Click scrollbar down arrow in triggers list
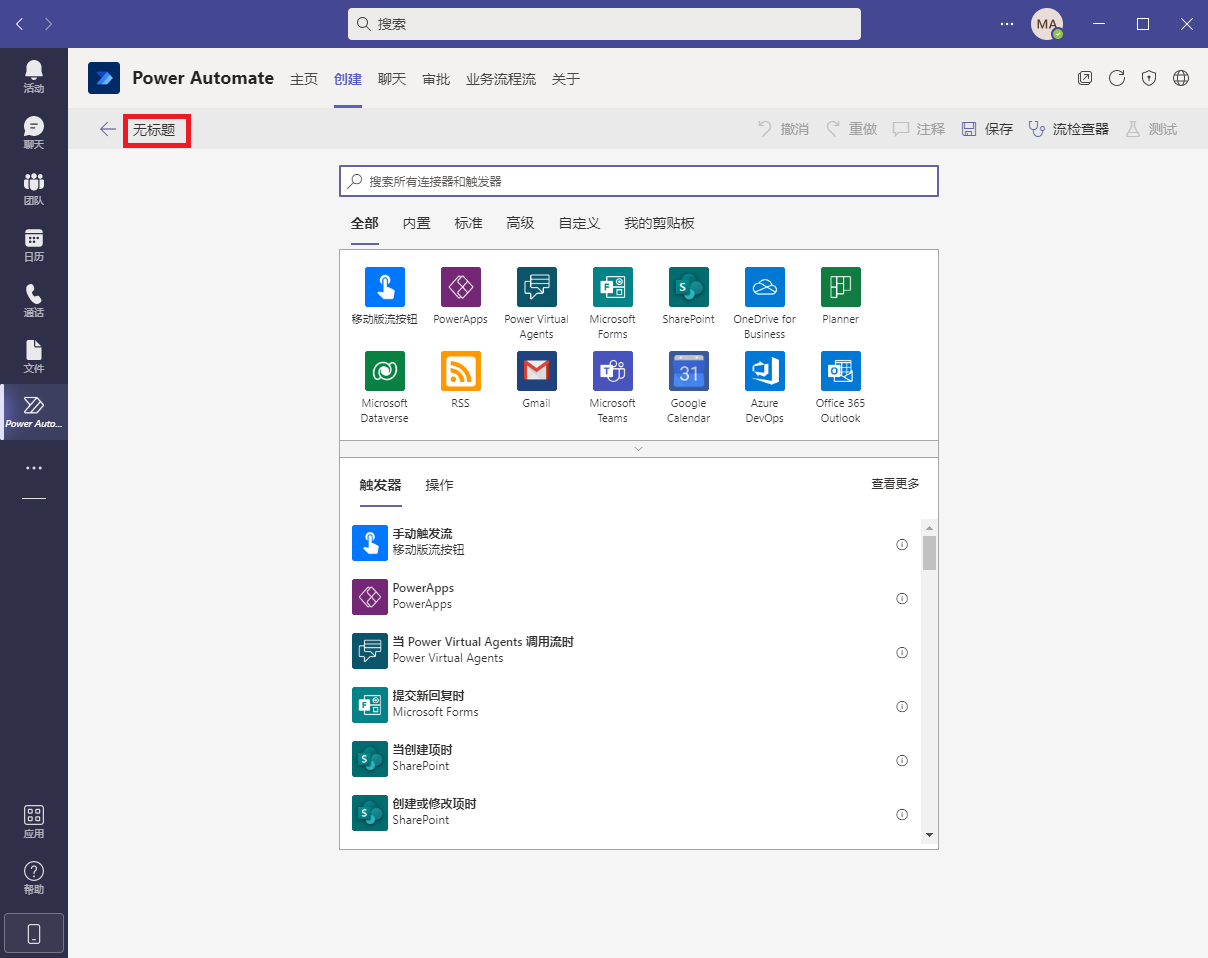The height and width of the screenshot is (958, 1208). point(929,835)
